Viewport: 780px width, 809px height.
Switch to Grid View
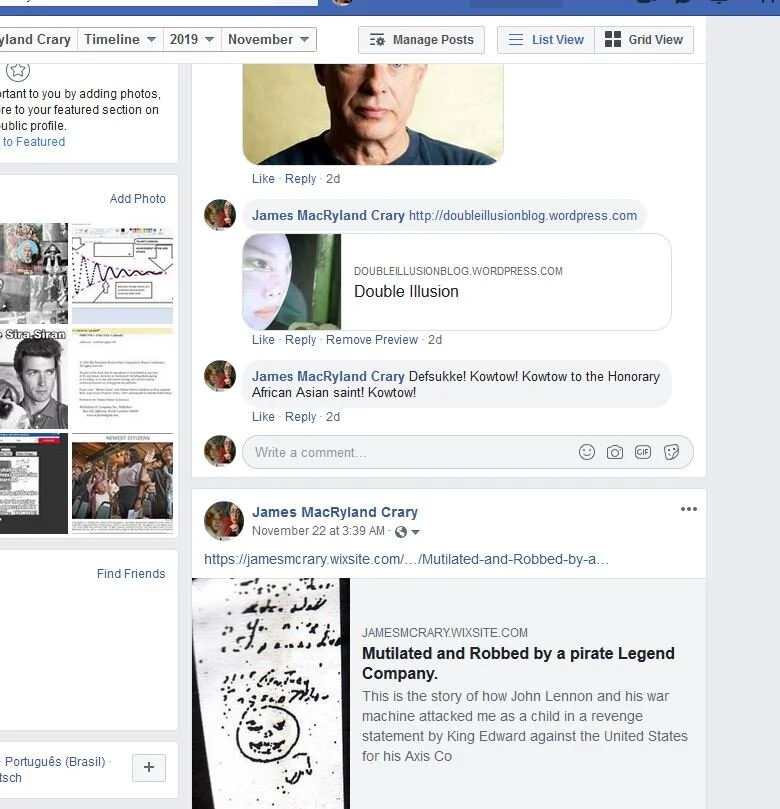point(644,40)
